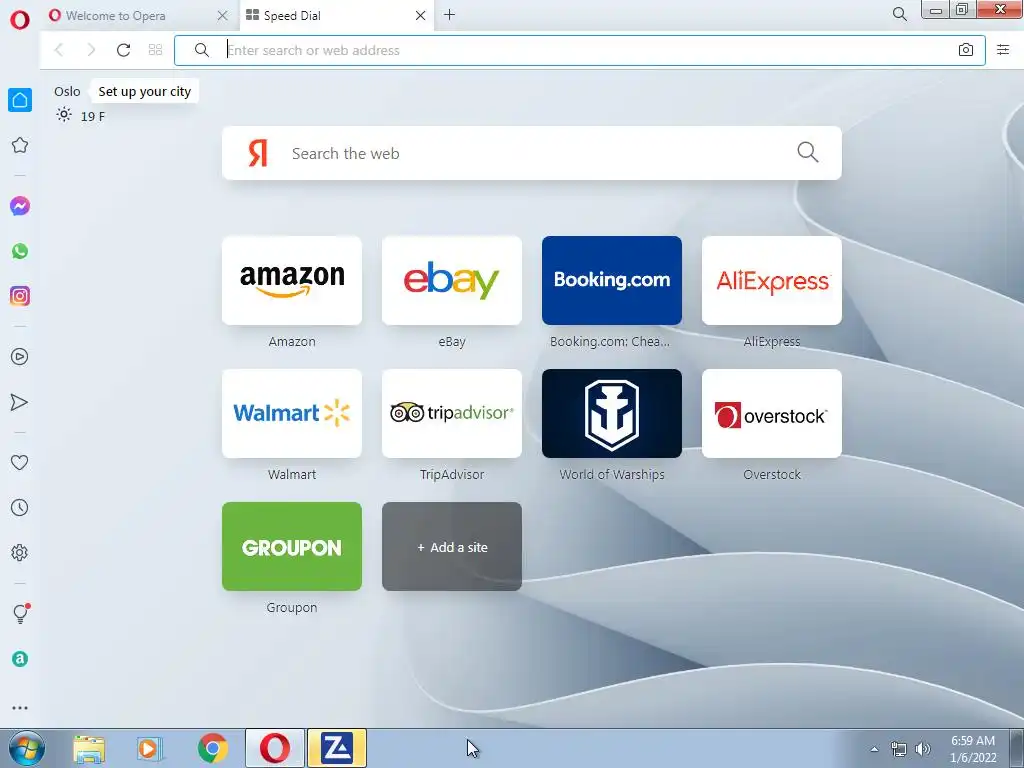Click the Opera taskbar button
The image size is (1024, 768).
[x=275, y=748]
